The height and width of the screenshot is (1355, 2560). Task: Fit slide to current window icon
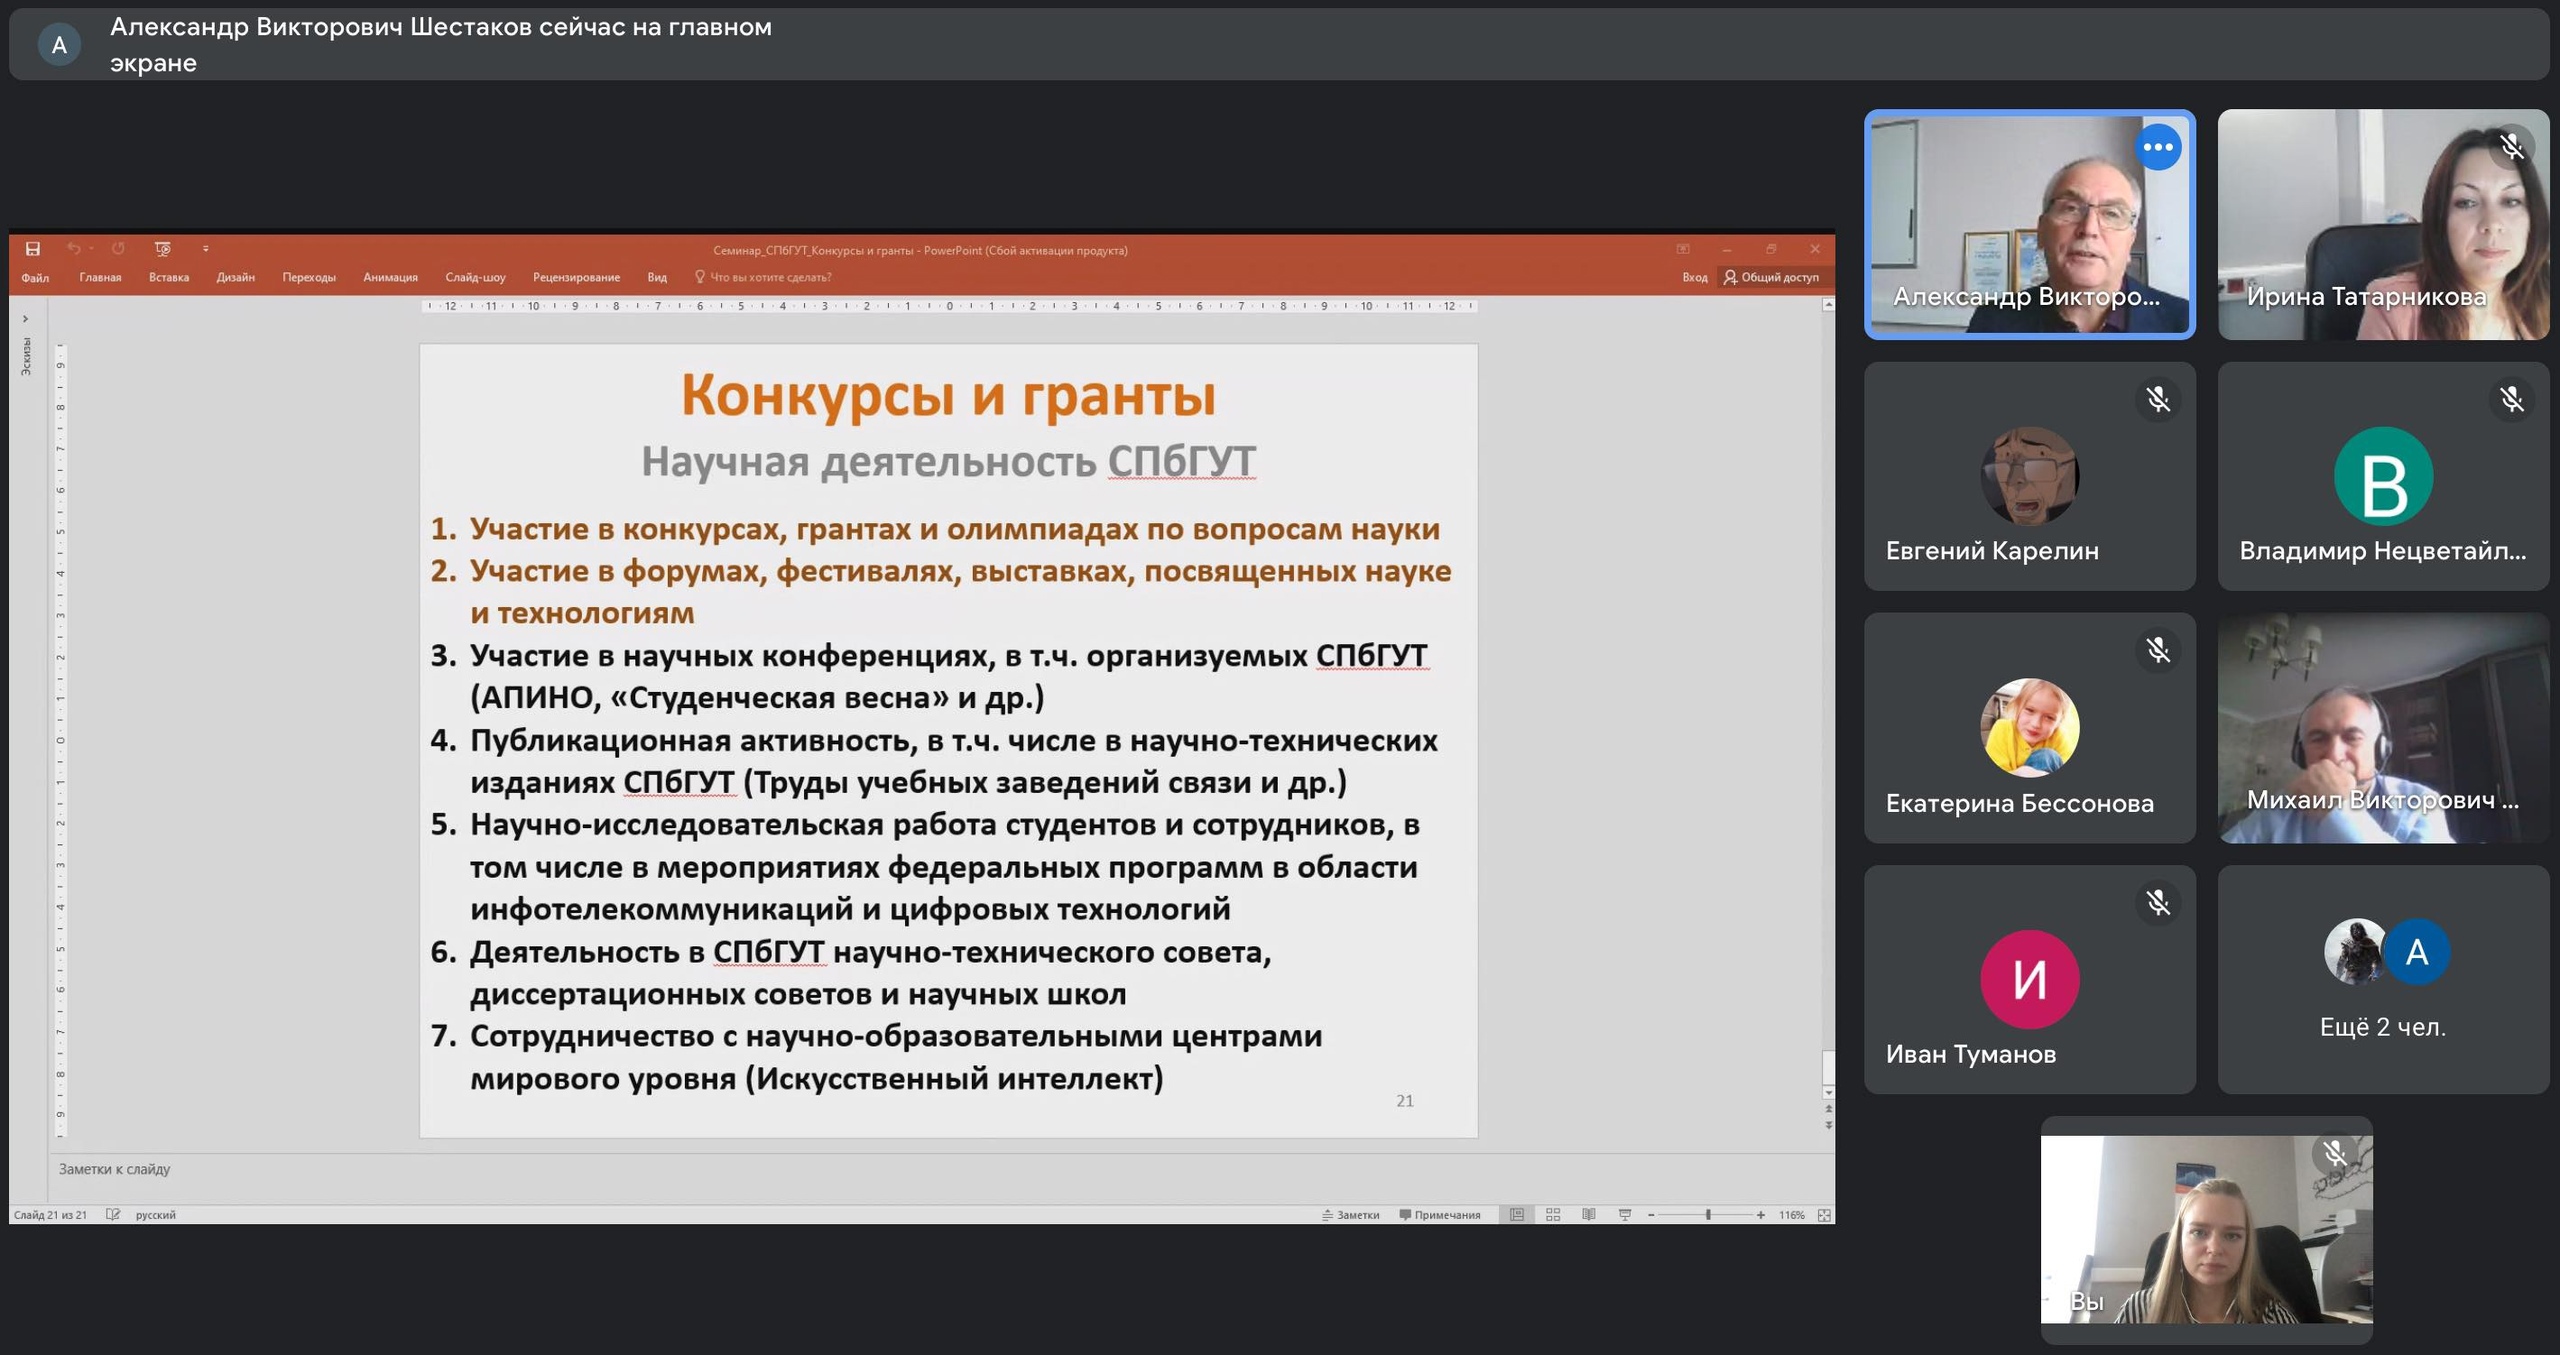[1824, 1214]
